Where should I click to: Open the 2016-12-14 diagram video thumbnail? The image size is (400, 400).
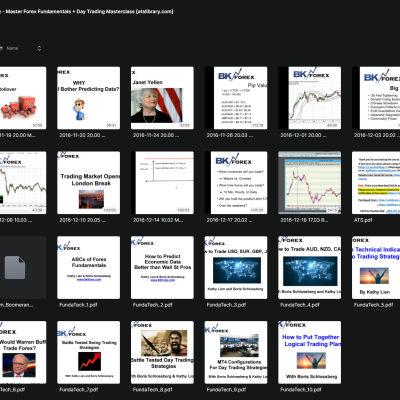(x=162, y=183)
